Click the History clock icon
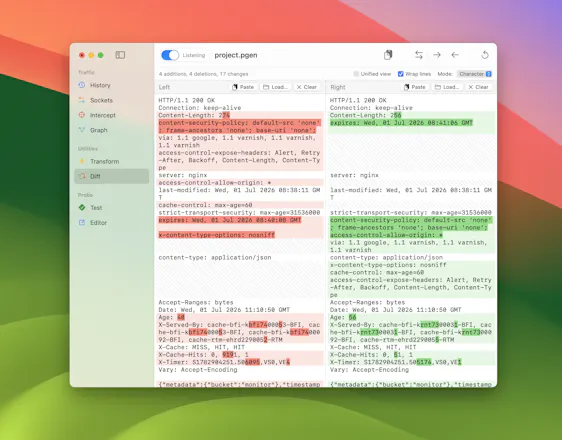562x440 pixels. pos(82,85)
